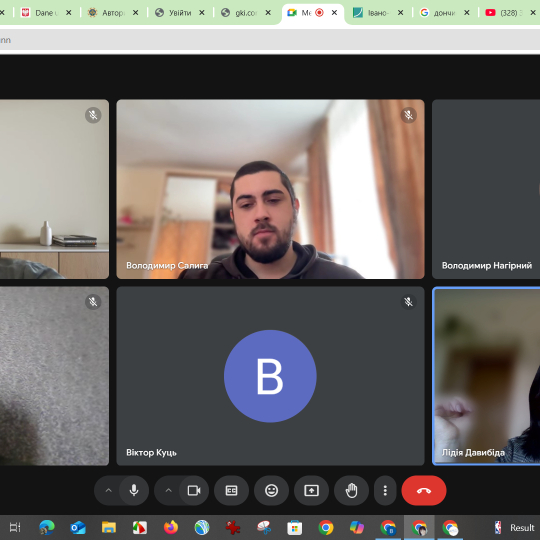Toggle the camera button

coord(194,490)
